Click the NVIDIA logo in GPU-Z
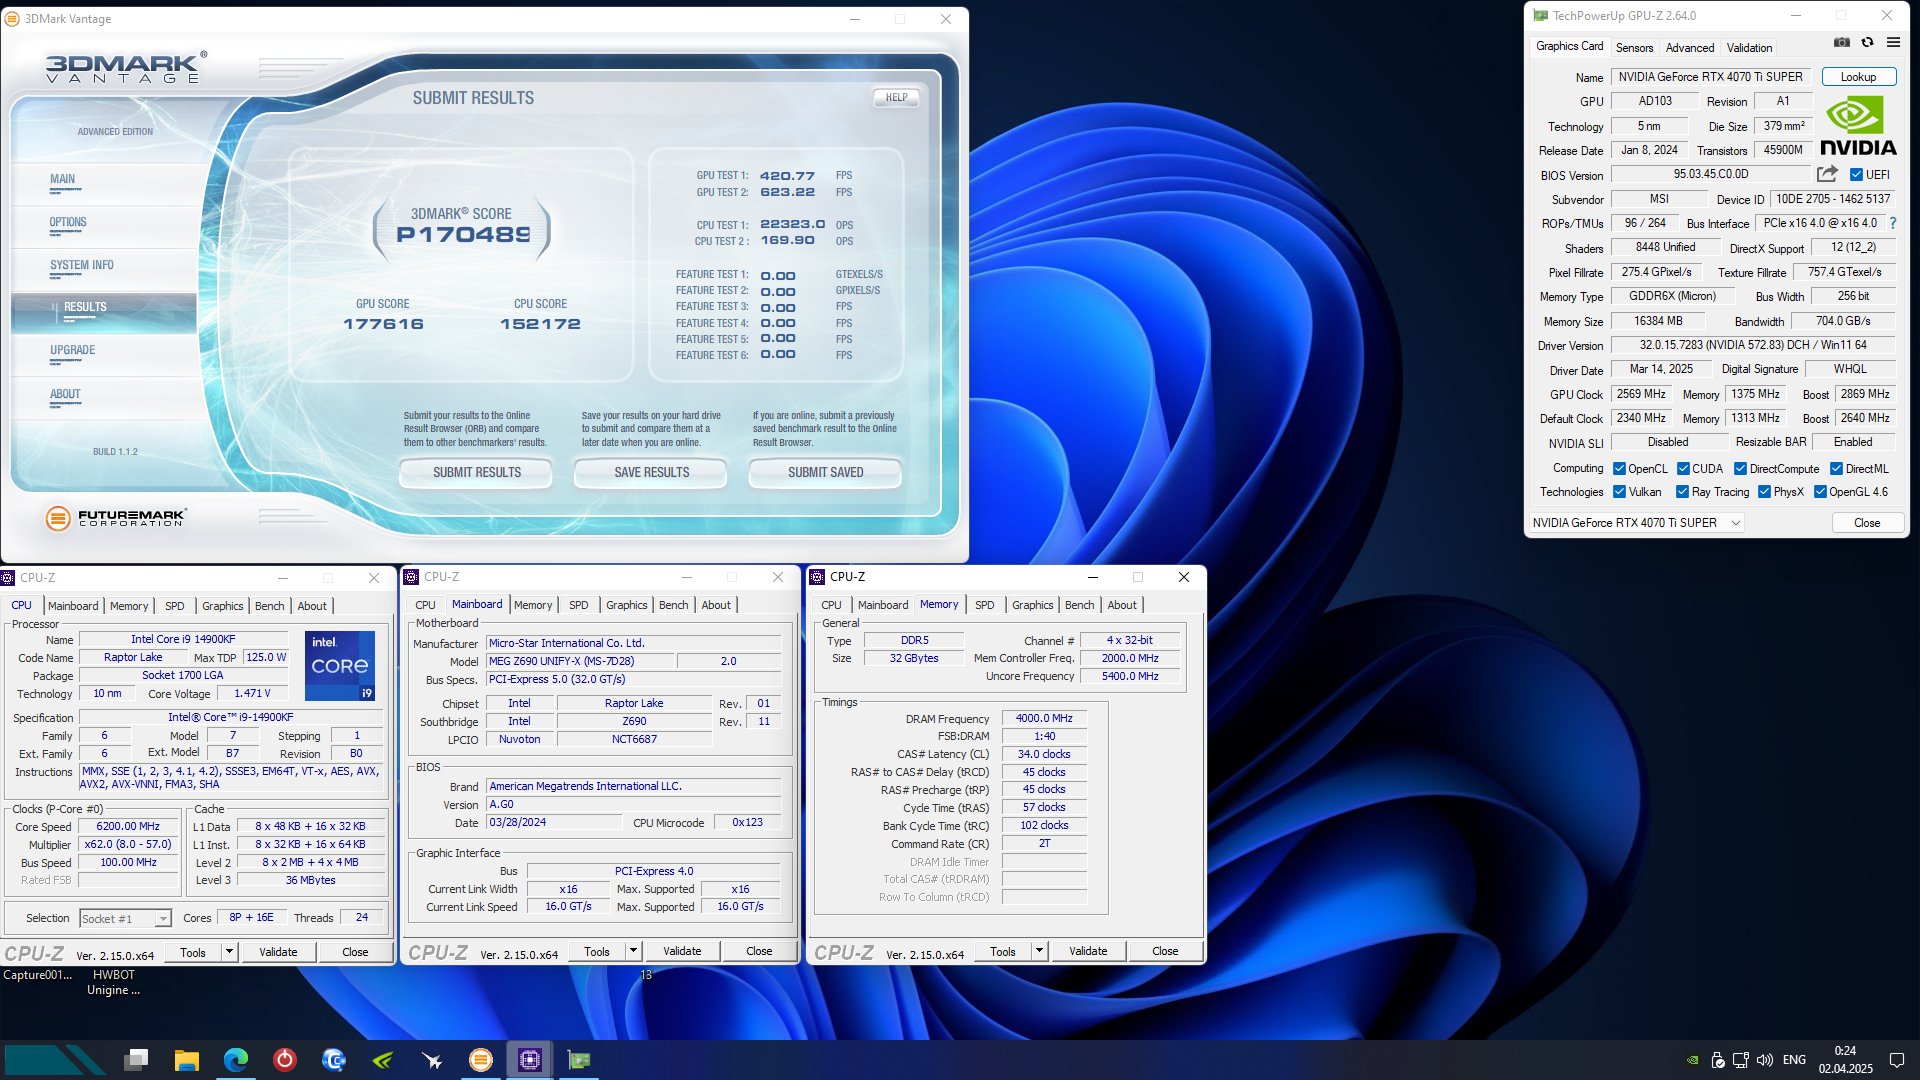Viewport: 1920px width, 1080px height. (x=1858, y=126)
